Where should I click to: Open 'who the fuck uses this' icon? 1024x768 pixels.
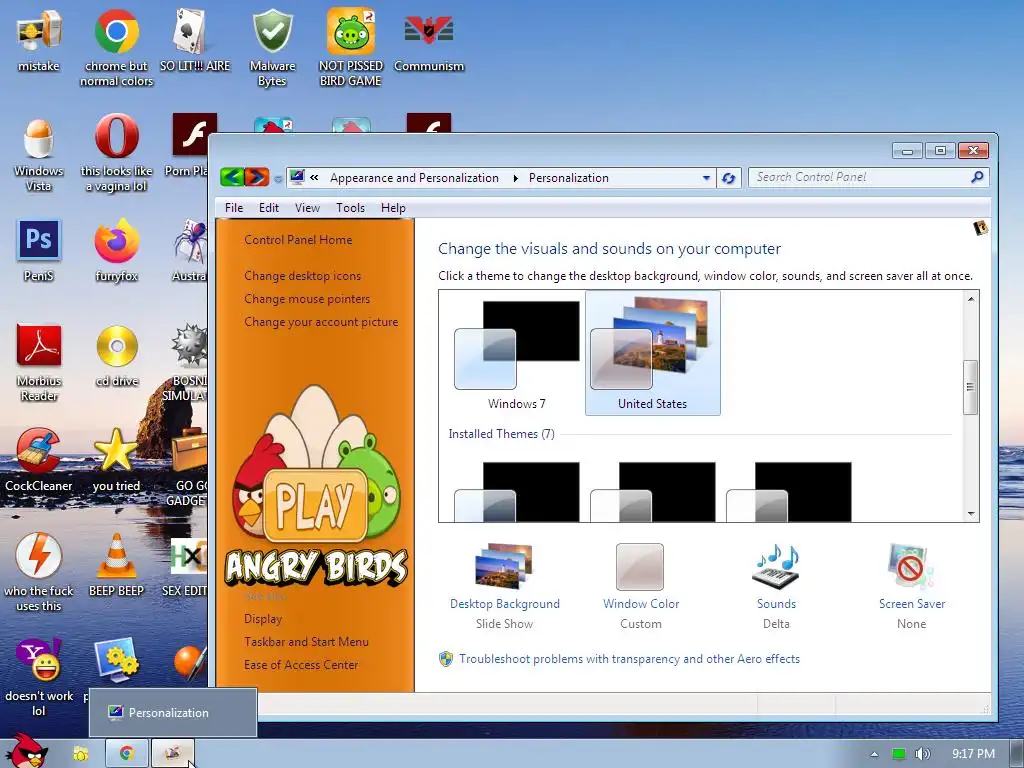tap(39, 573)
